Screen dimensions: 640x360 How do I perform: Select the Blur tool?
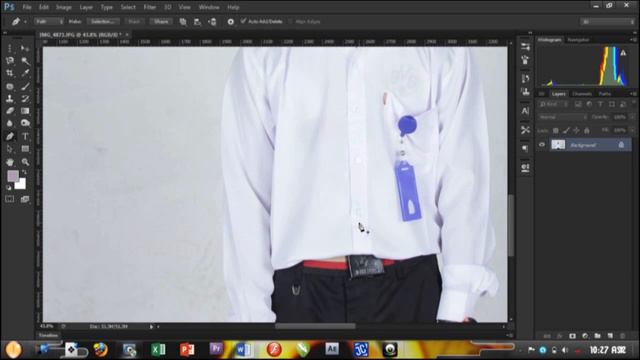[x=10, y=123]
